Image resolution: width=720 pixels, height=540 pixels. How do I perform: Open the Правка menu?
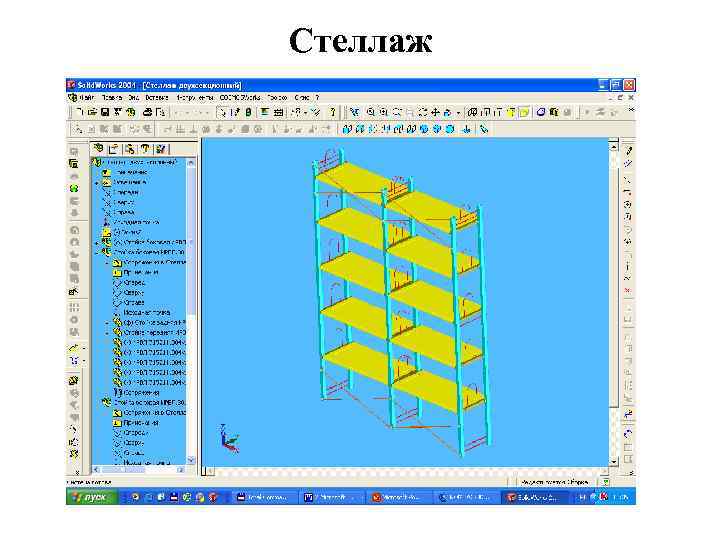(112, 98)
